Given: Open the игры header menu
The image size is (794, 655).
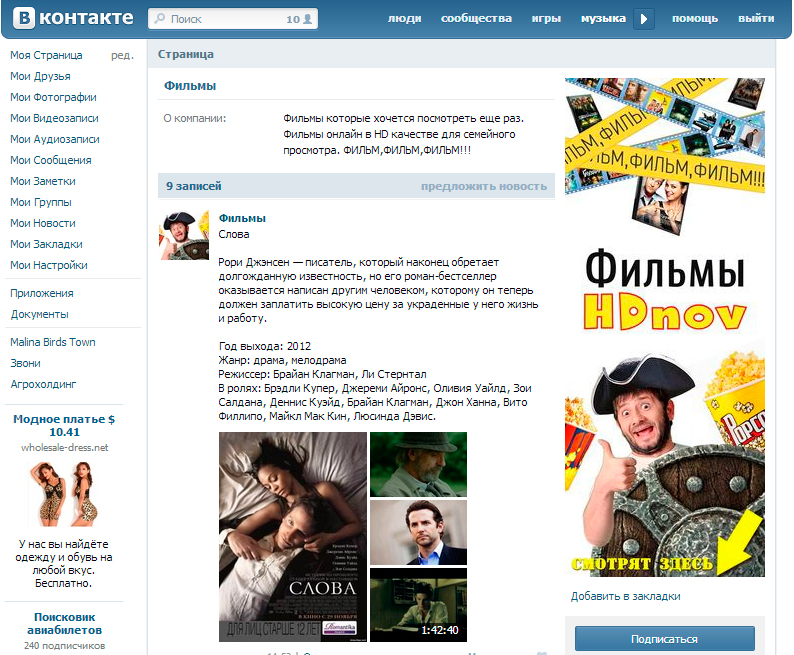Looking at the screenshot, I should click(x=546, y=19).
